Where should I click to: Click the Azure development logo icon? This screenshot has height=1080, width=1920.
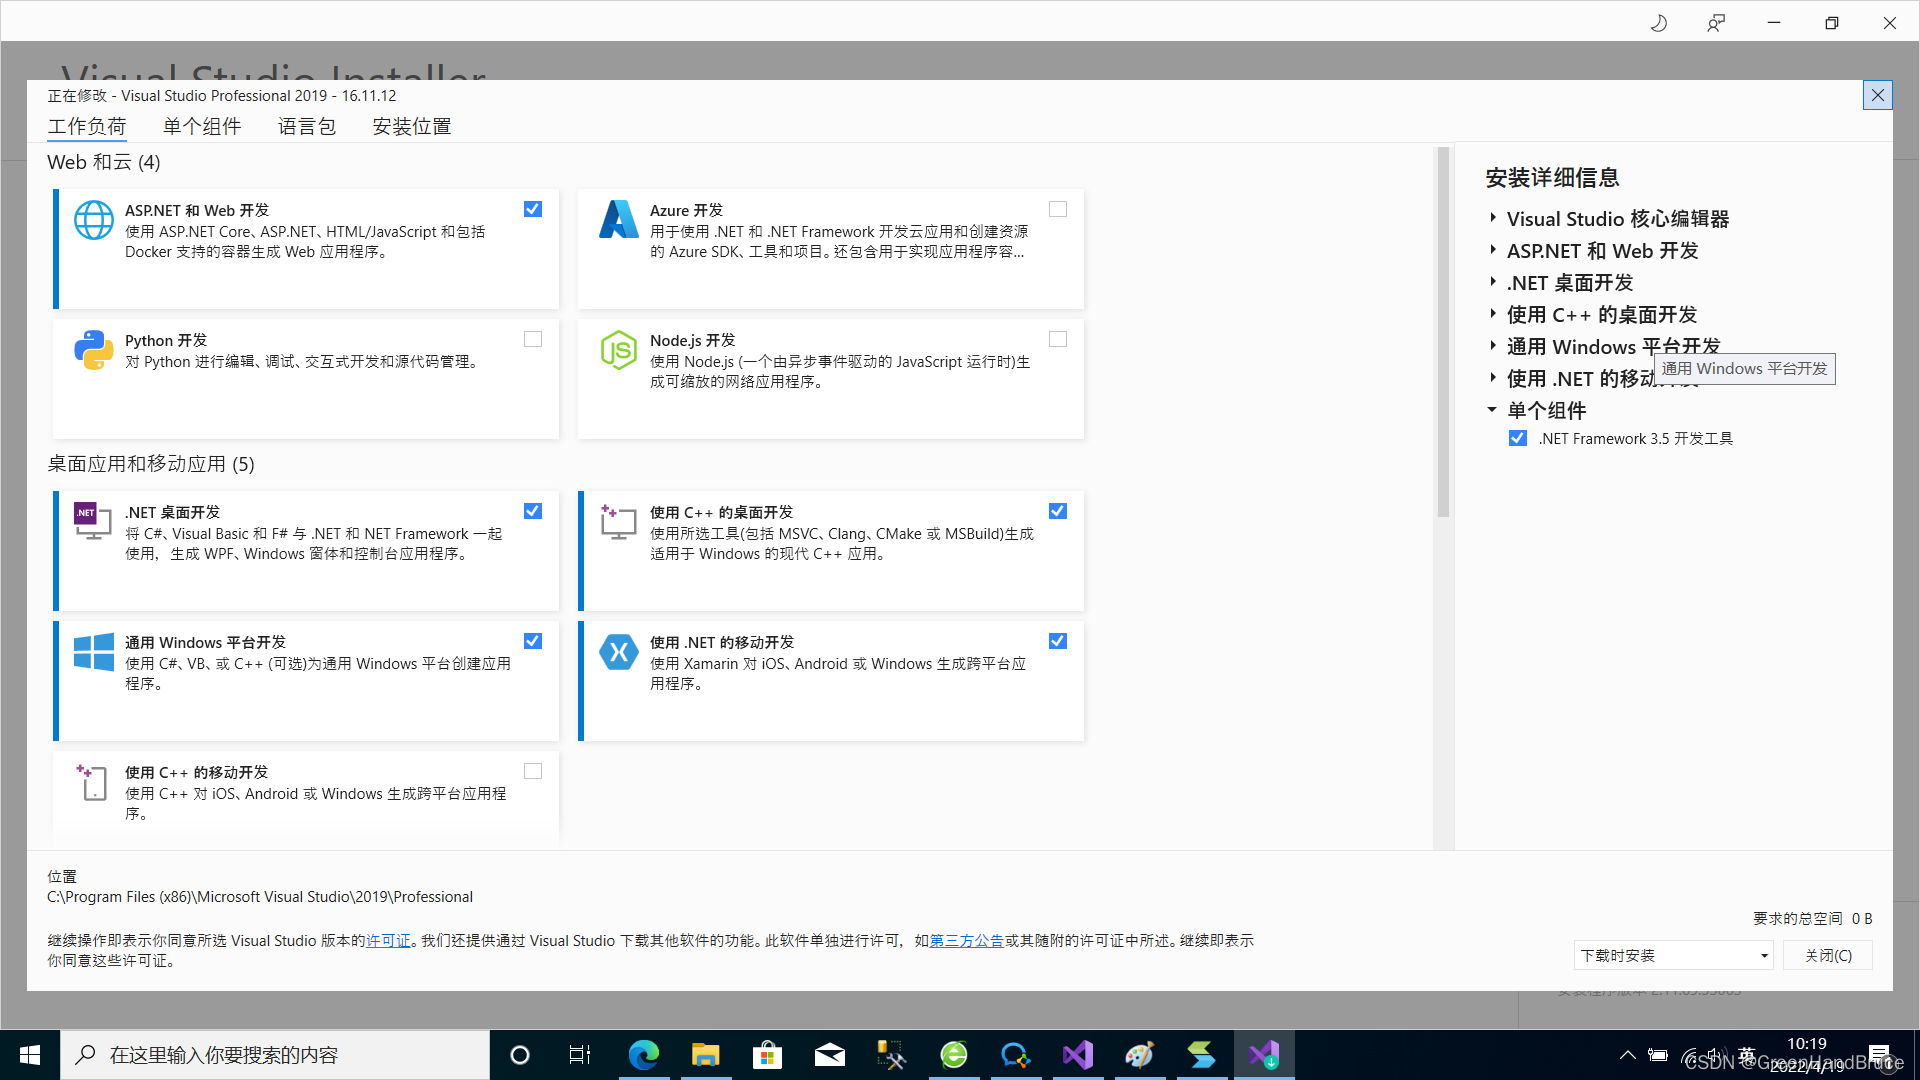(619, 220)
